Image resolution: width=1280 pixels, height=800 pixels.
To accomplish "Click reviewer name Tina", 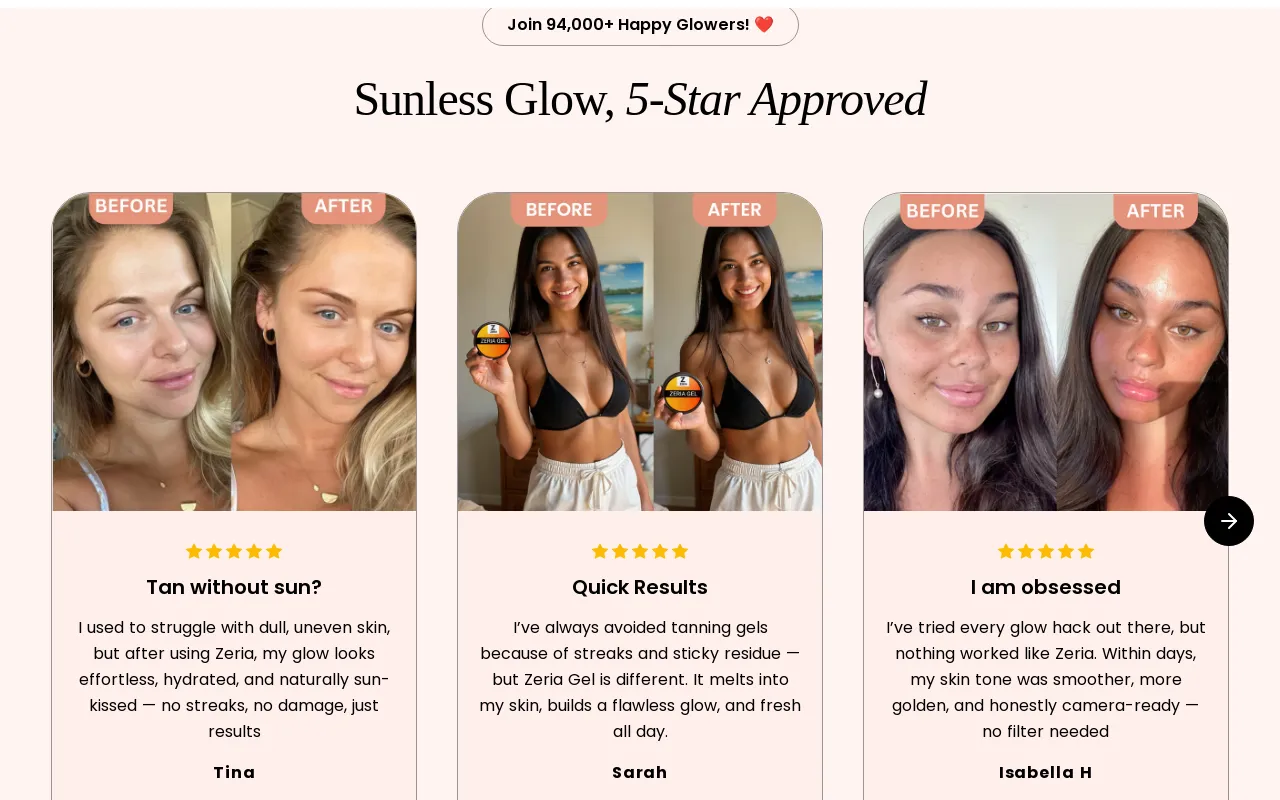I will 234,772.
